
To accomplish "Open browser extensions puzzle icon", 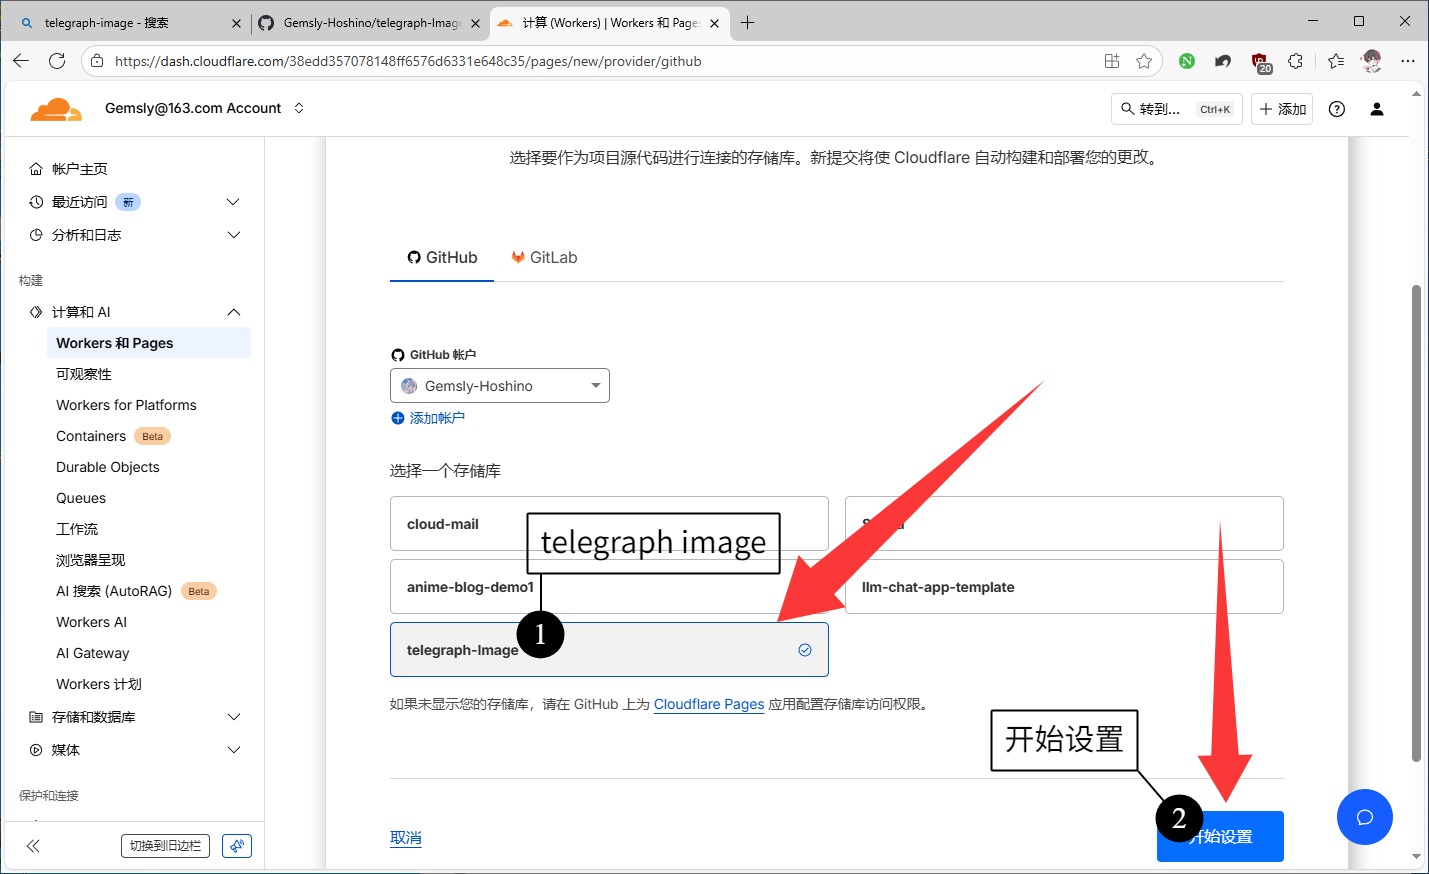I will [1295, 61].
